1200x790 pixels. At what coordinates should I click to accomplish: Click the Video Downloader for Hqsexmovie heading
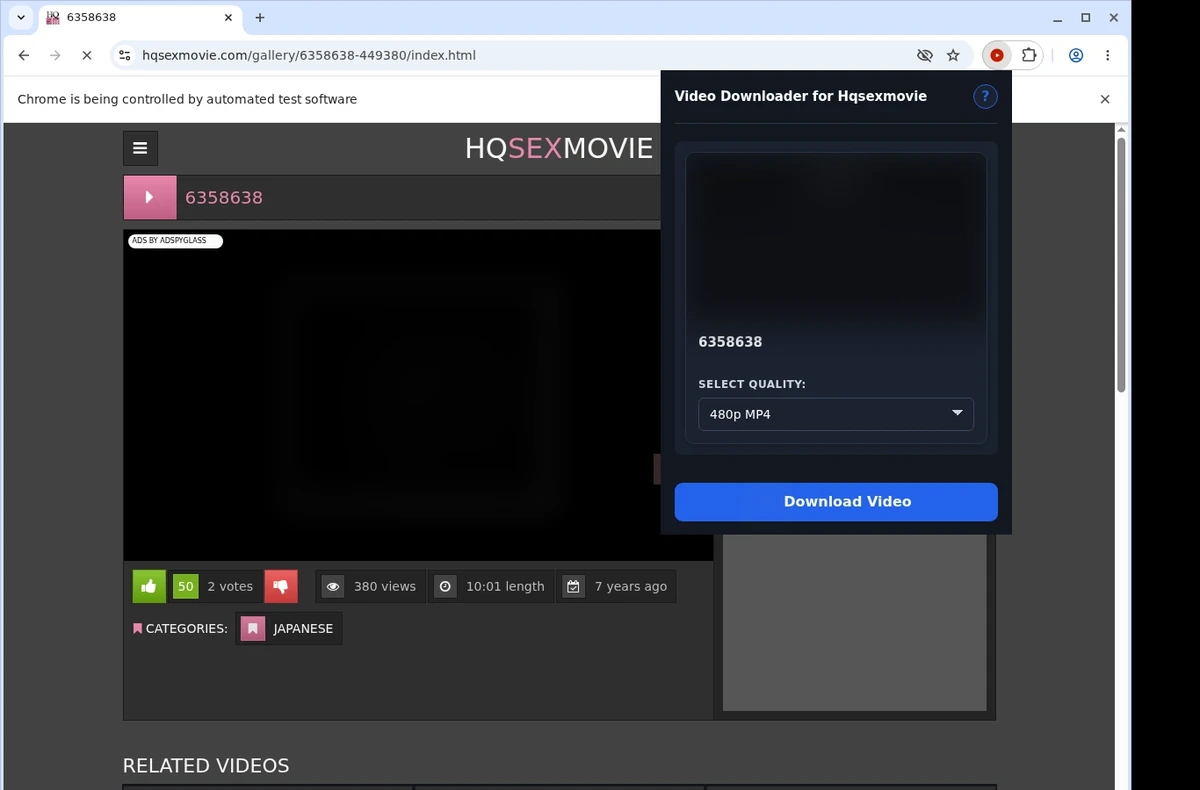(x=800, y=96)
